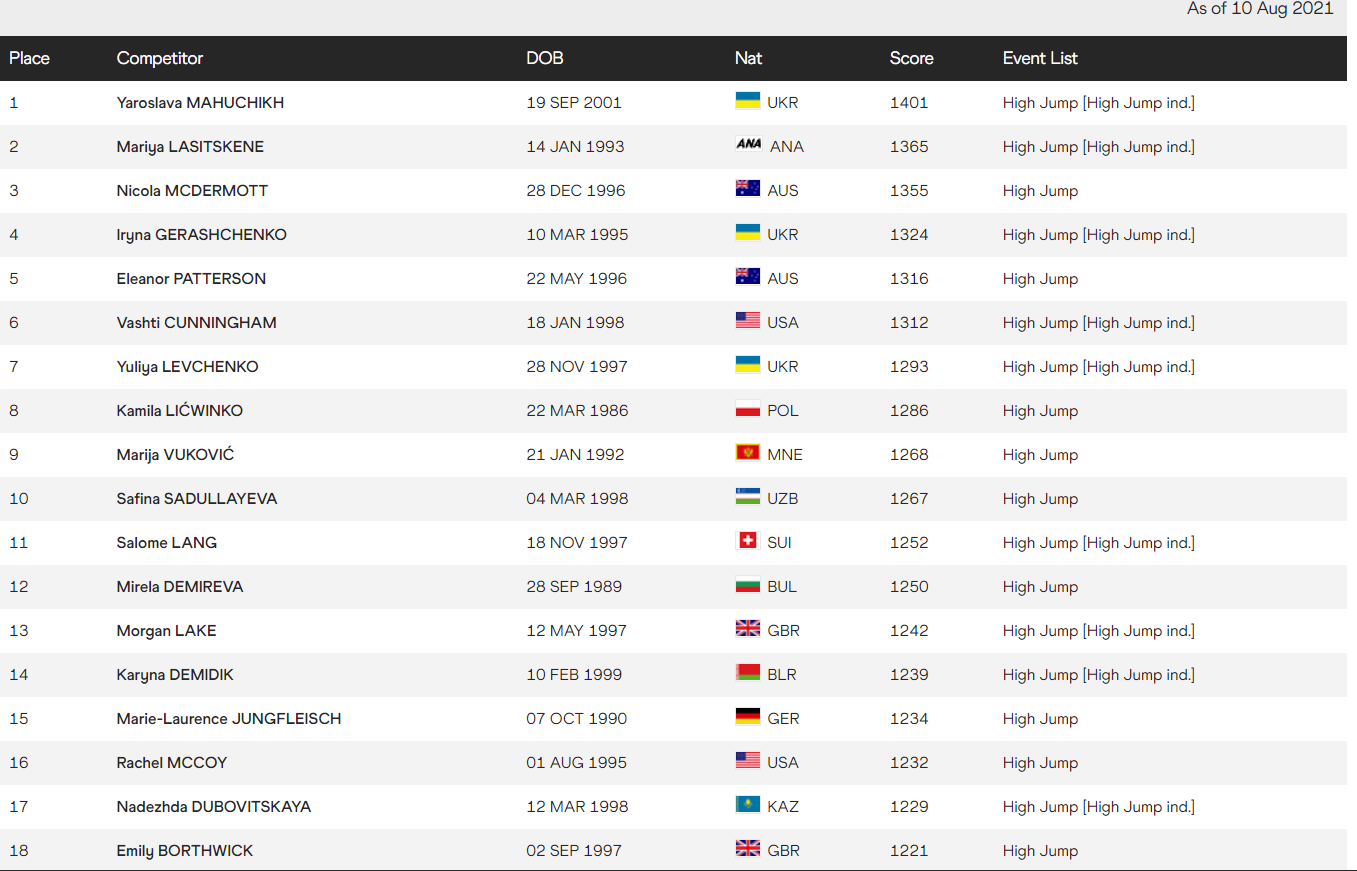This screenshot has width=1357, height=871.
Task: Click Emily BORTHWICK's name
Action: point(184,851)
